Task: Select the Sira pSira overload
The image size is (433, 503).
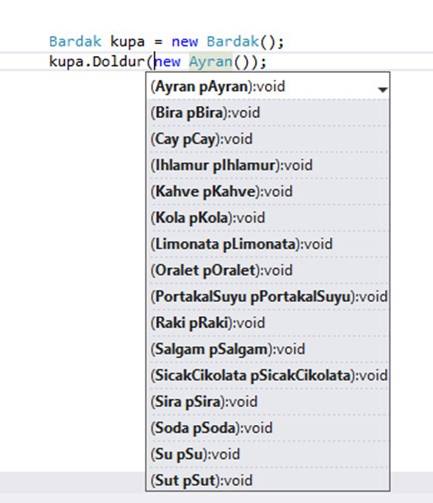Action: pos(268,402)
